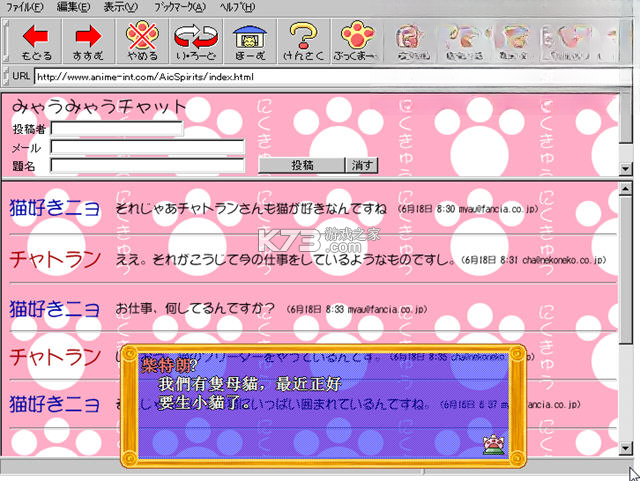The image size is (640, 481).
Task: Open the 編集(E) menu
Action: (x=73, y=7)
